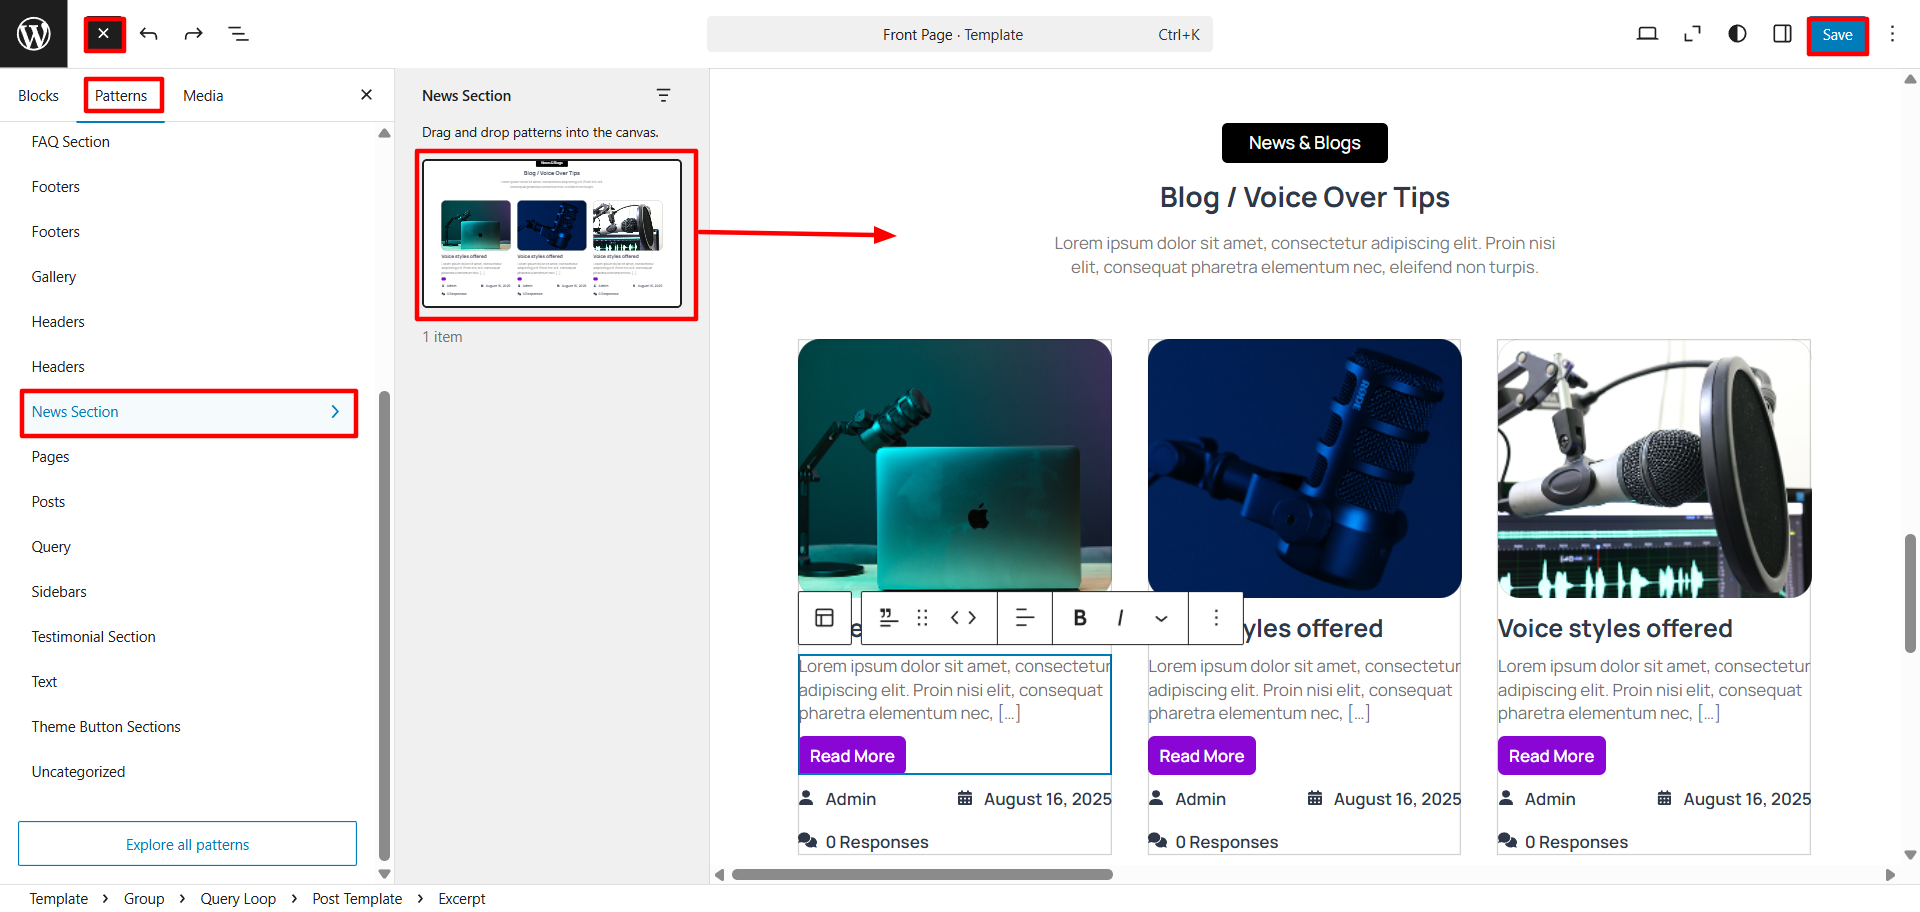Open the device preview (View) icon
The image size is (1920, 912).
pos(1647,34)
